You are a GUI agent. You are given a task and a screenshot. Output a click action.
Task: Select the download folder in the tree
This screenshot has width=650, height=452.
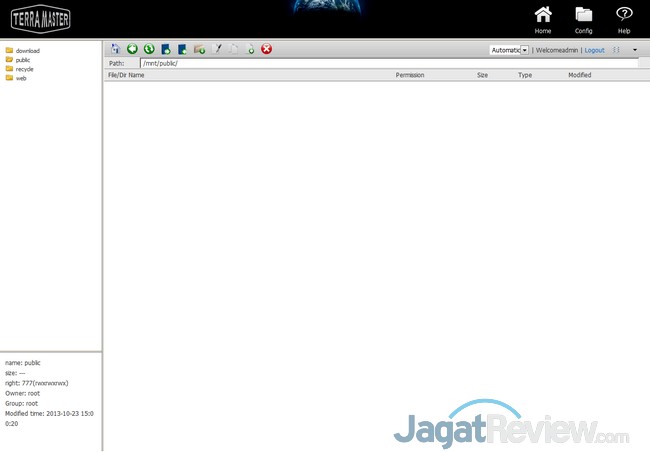(23, 51)
